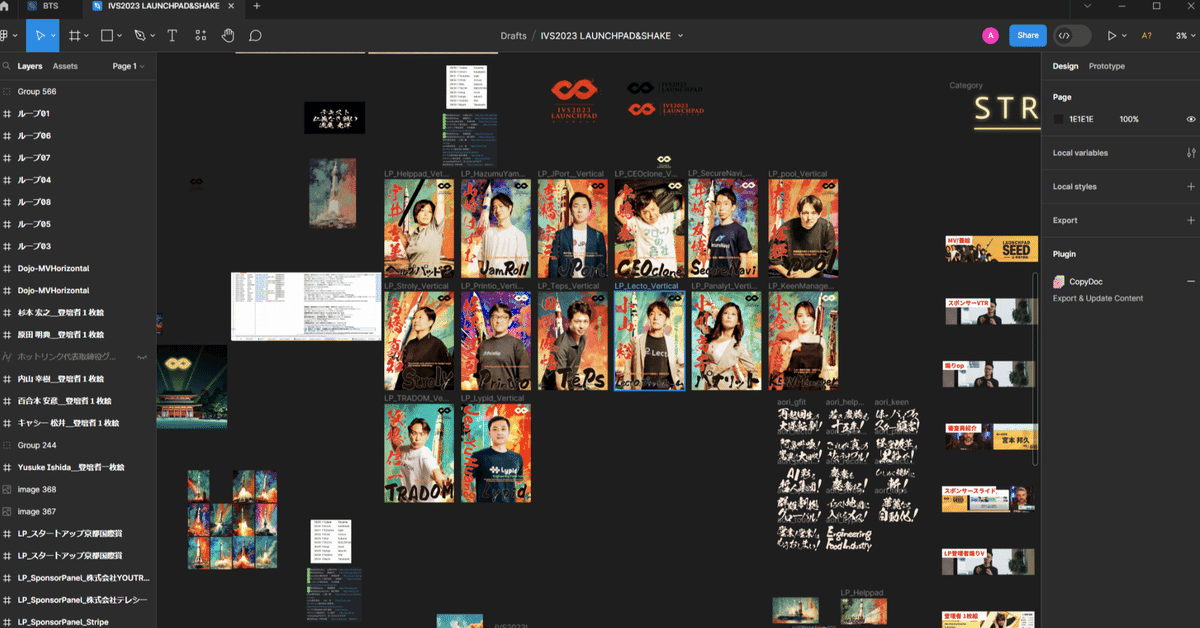Image resolution: width=1200 pixels, height=628 pixels.
Task: Select the LP_Lecto_Vertical frame on canvas
Action: tap(649, 341)
